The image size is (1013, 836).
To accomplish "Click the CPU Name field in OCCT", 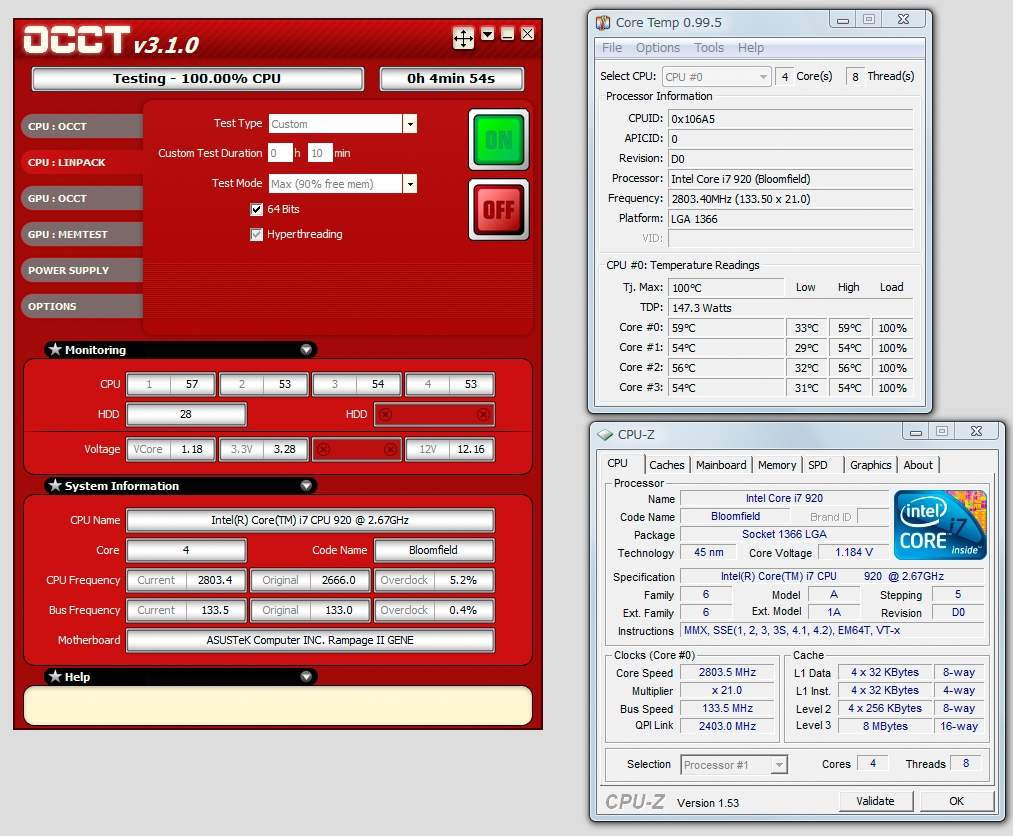I will tap(310, 520).
